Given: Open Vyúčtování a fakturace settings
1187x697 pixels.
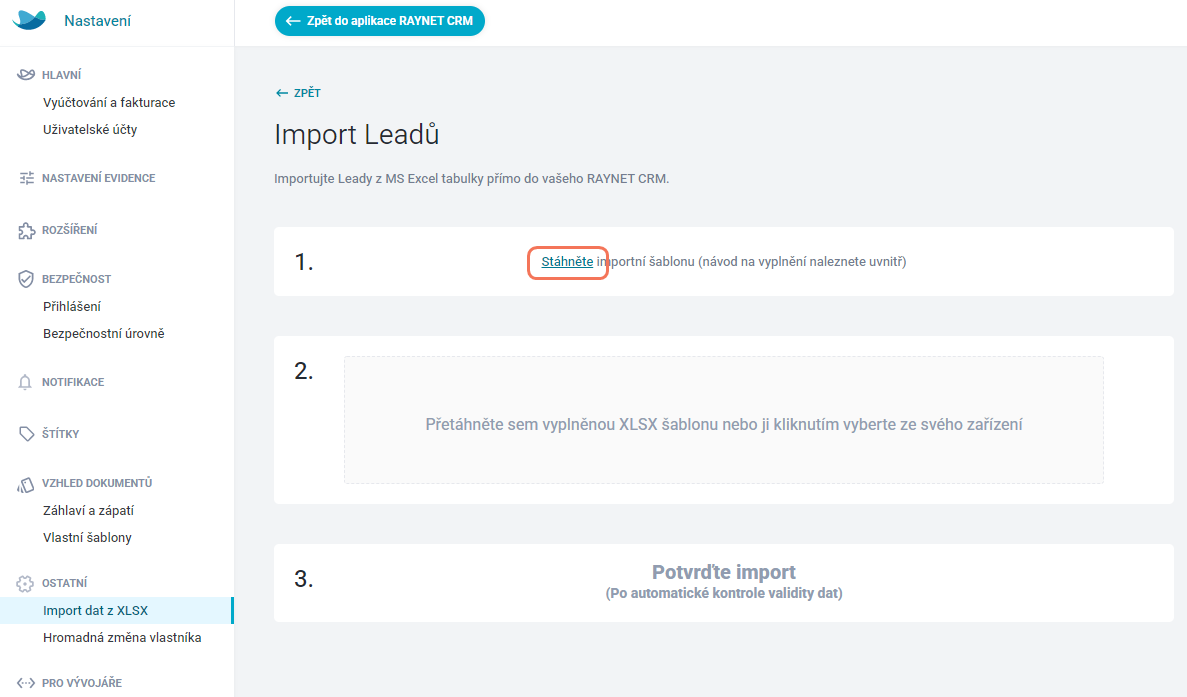Looking at the screenshot, I should [x=109, y=102].
